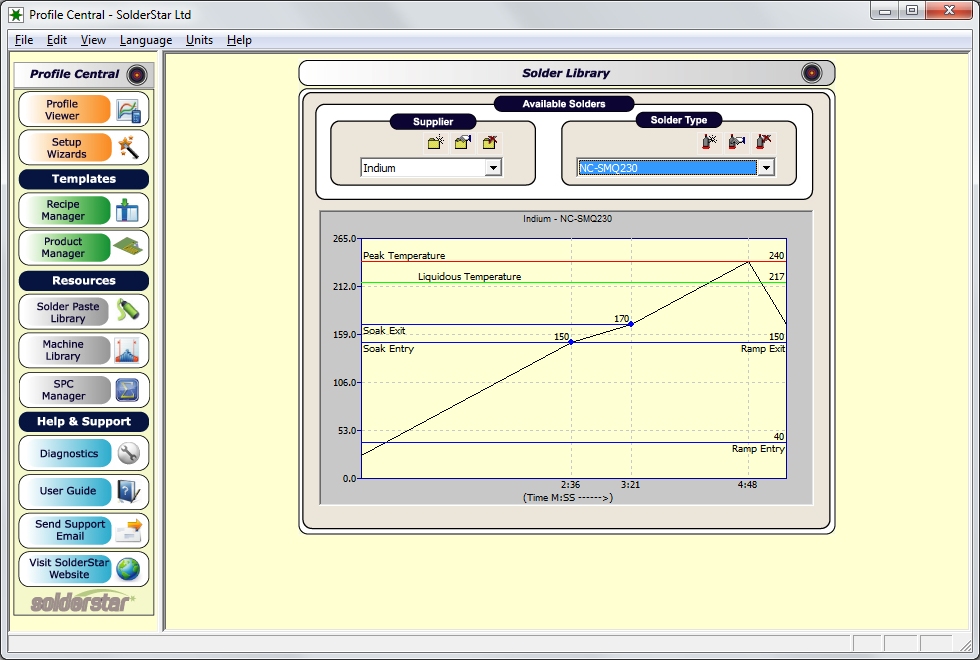Close the Profile Central window
This screenshot has width=980, height=660.
(949, 10)
